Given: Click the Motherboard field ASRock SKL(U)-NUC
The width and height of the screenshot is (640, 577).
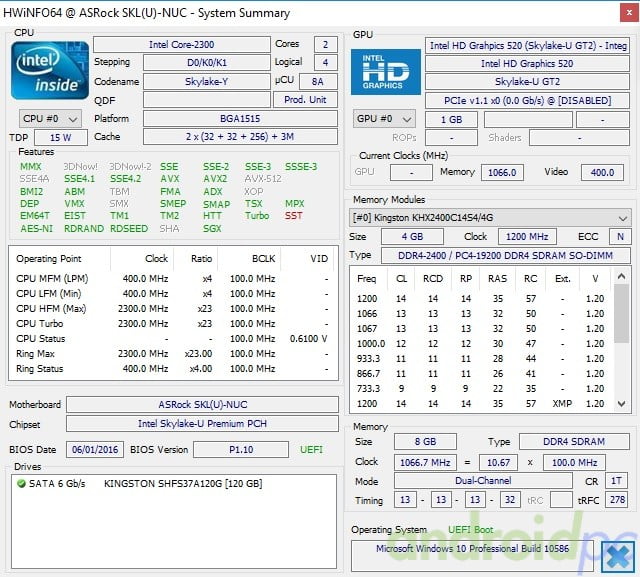Looking at the screenshot, I should pos(202,405).
